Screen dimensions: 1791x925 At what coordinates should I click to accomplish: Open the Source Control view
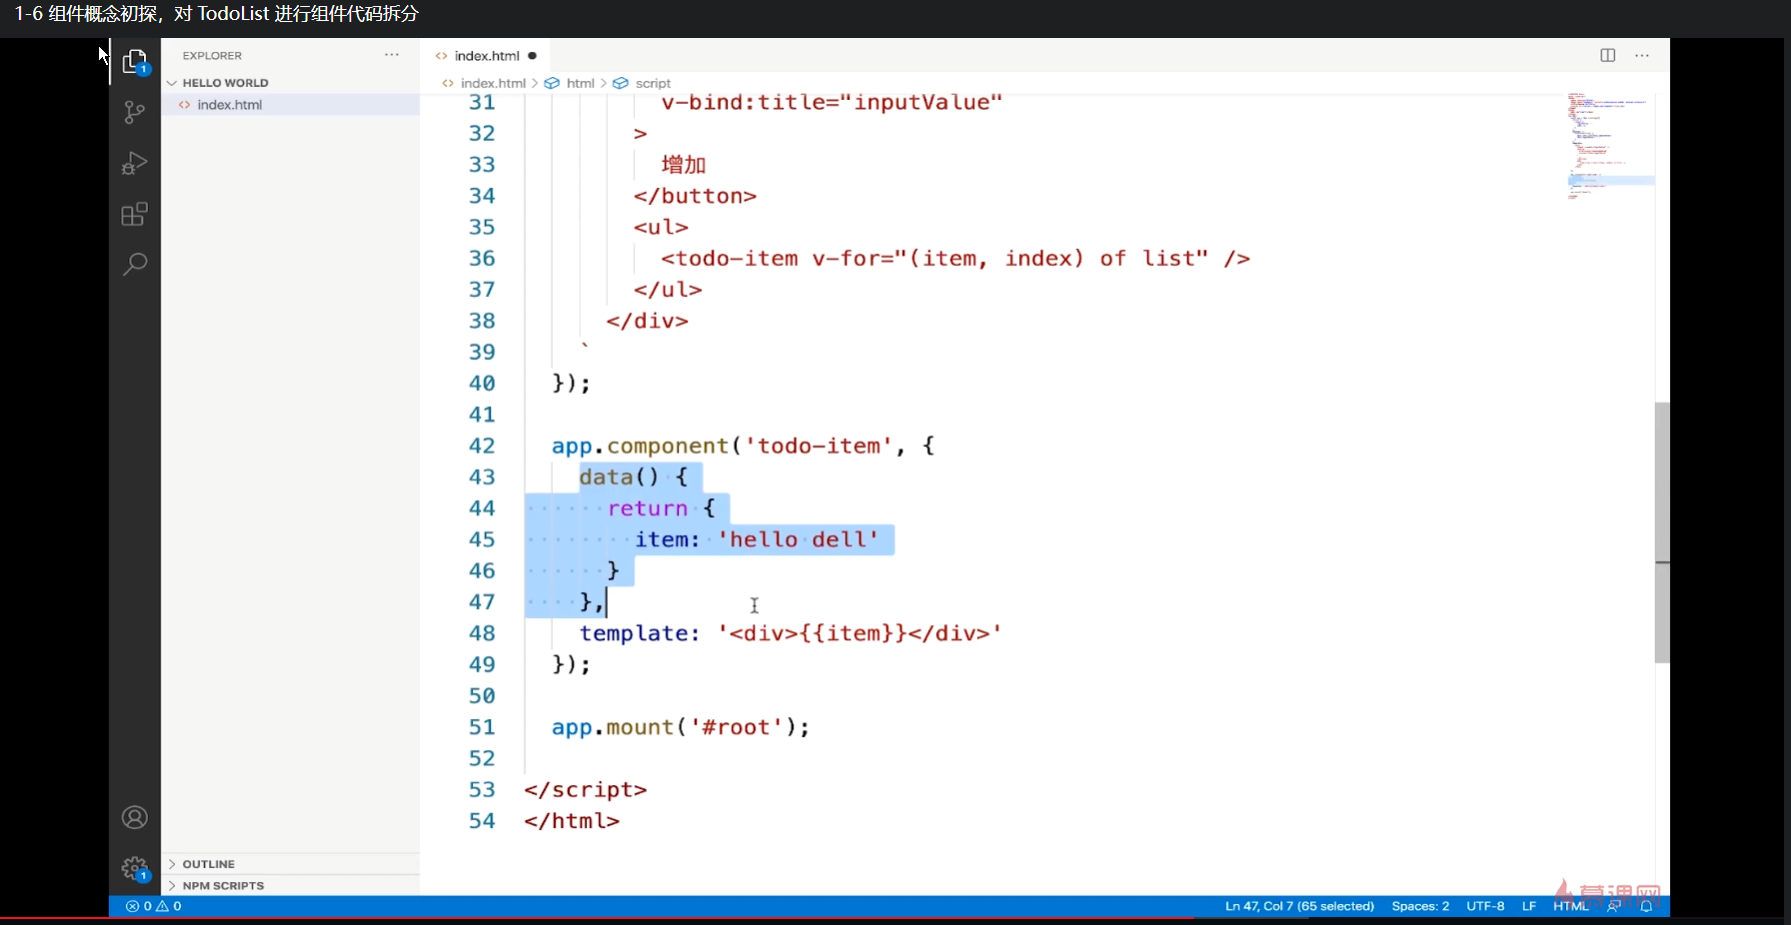coord(135,112)
